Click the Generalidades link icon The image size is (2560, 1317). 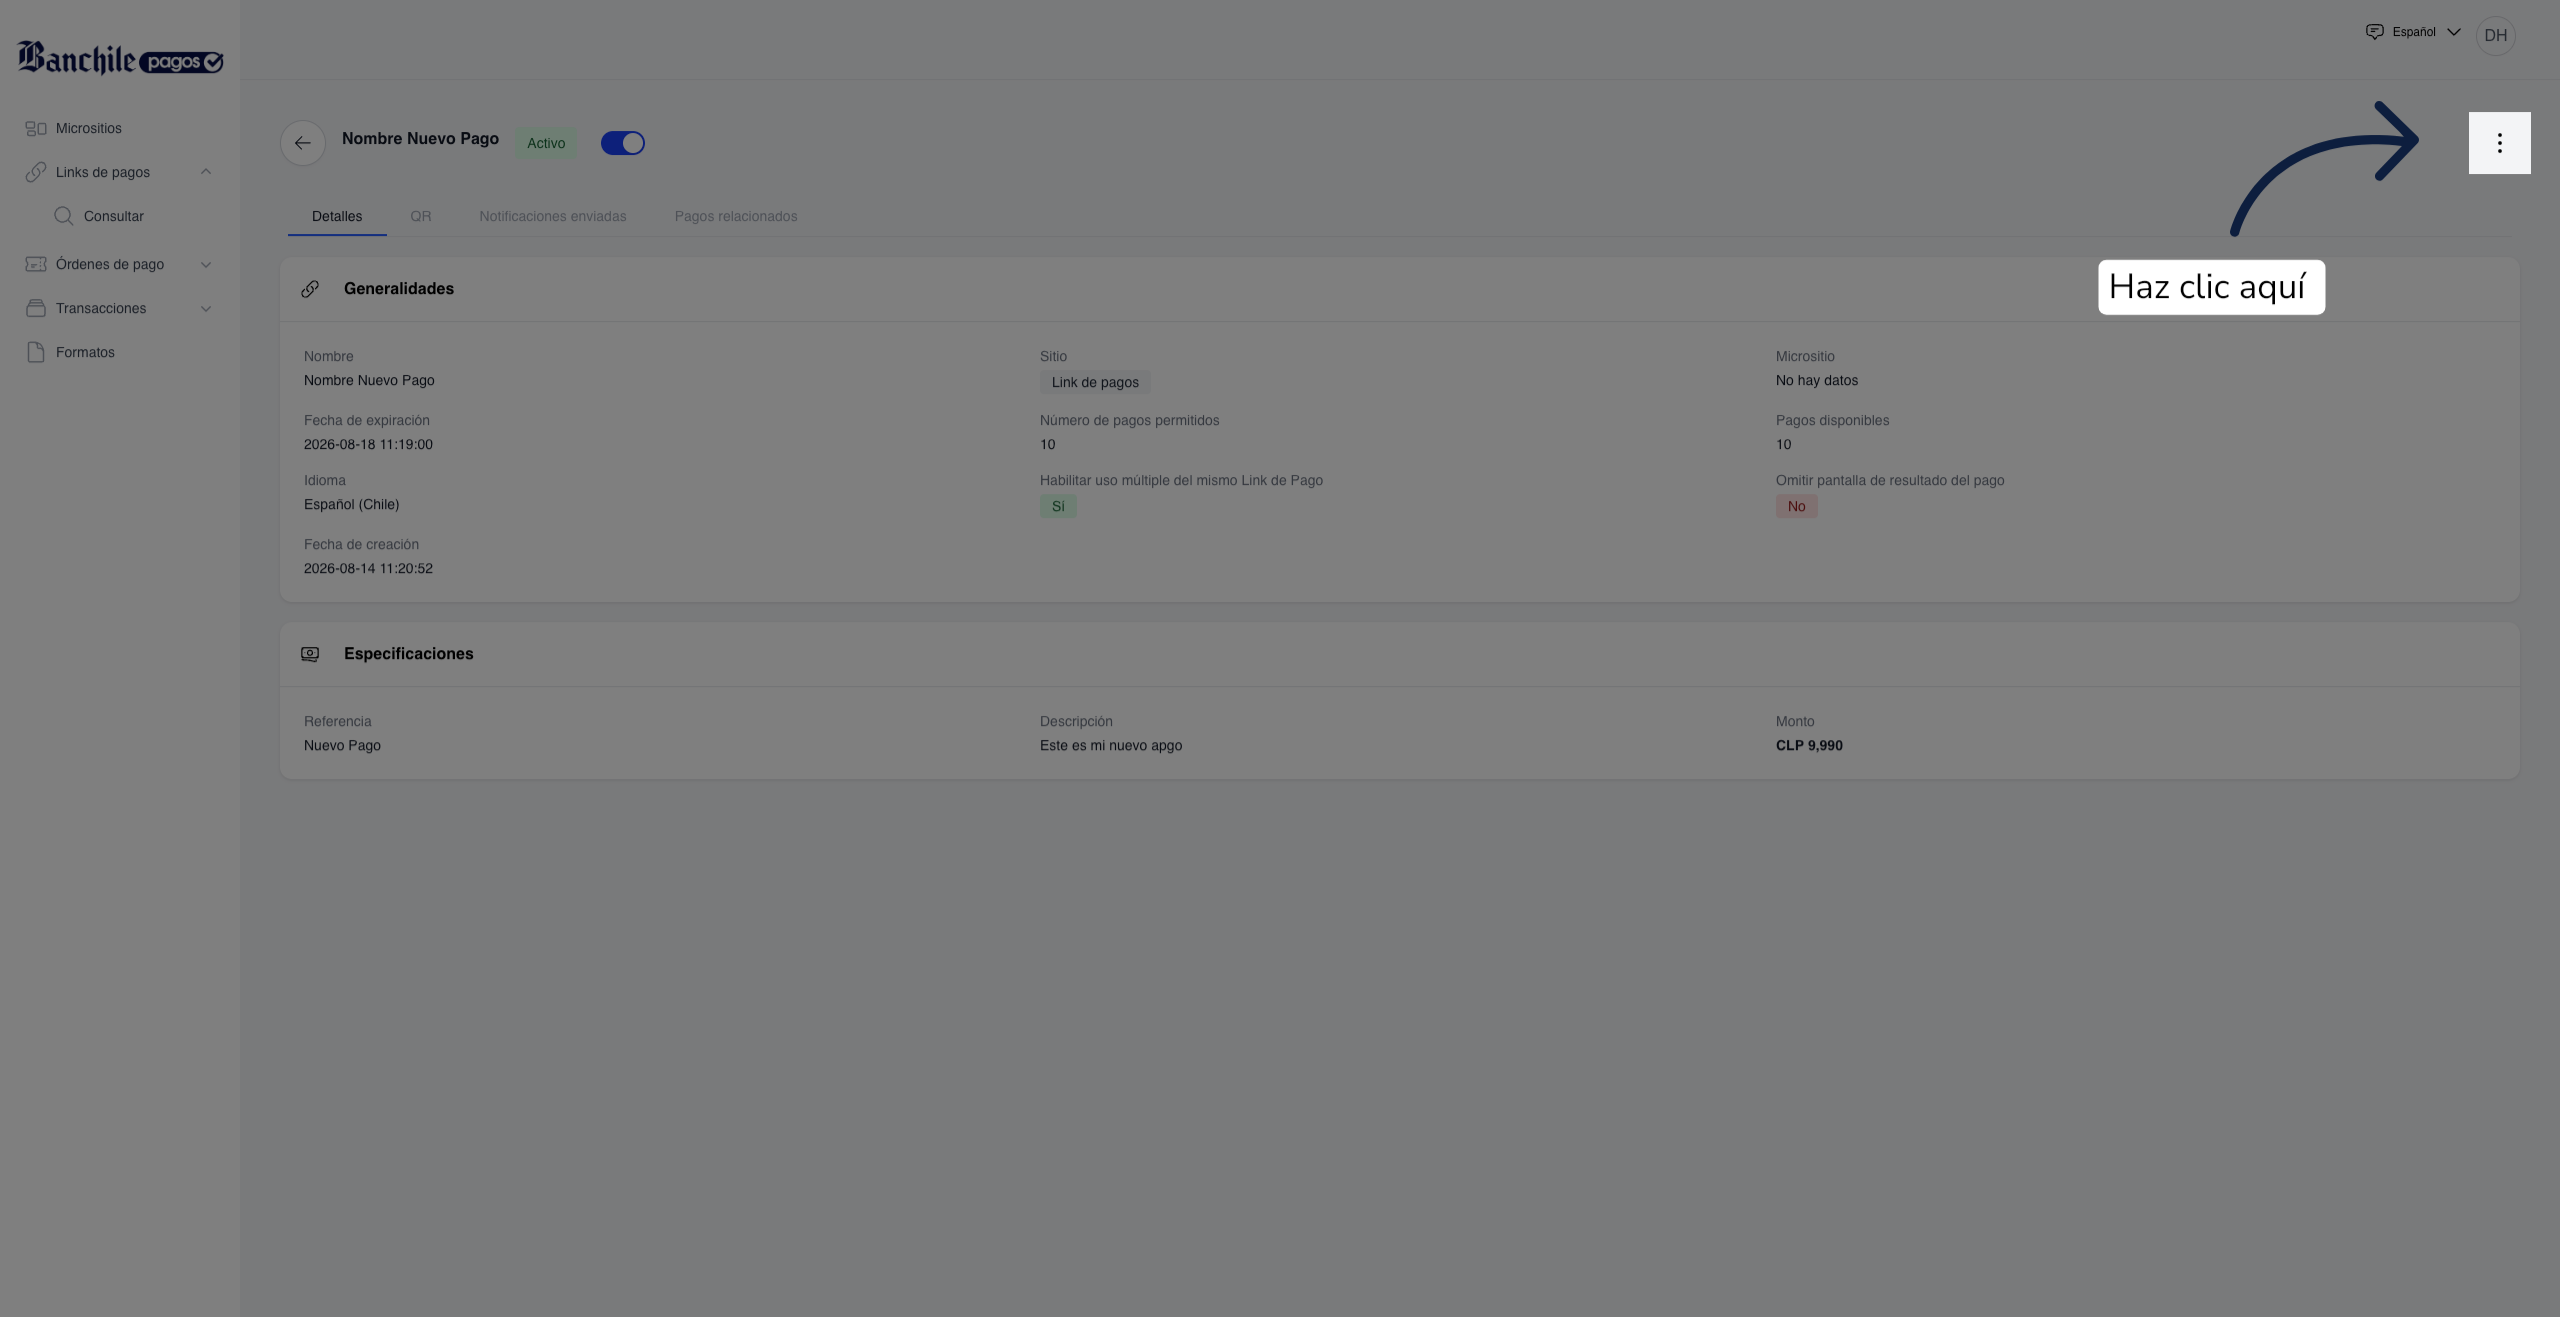coord(310,289)
